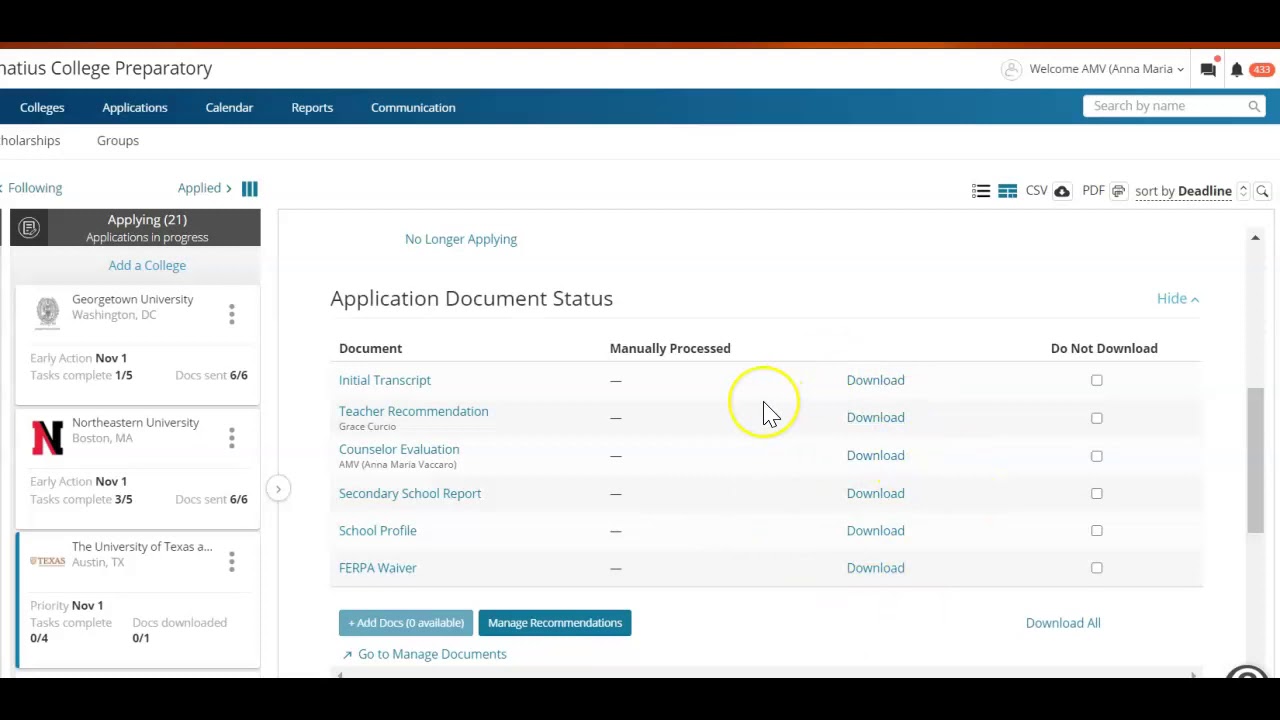
Task: Select the Applying (21) panel header
Action: (x=135, y=228)
